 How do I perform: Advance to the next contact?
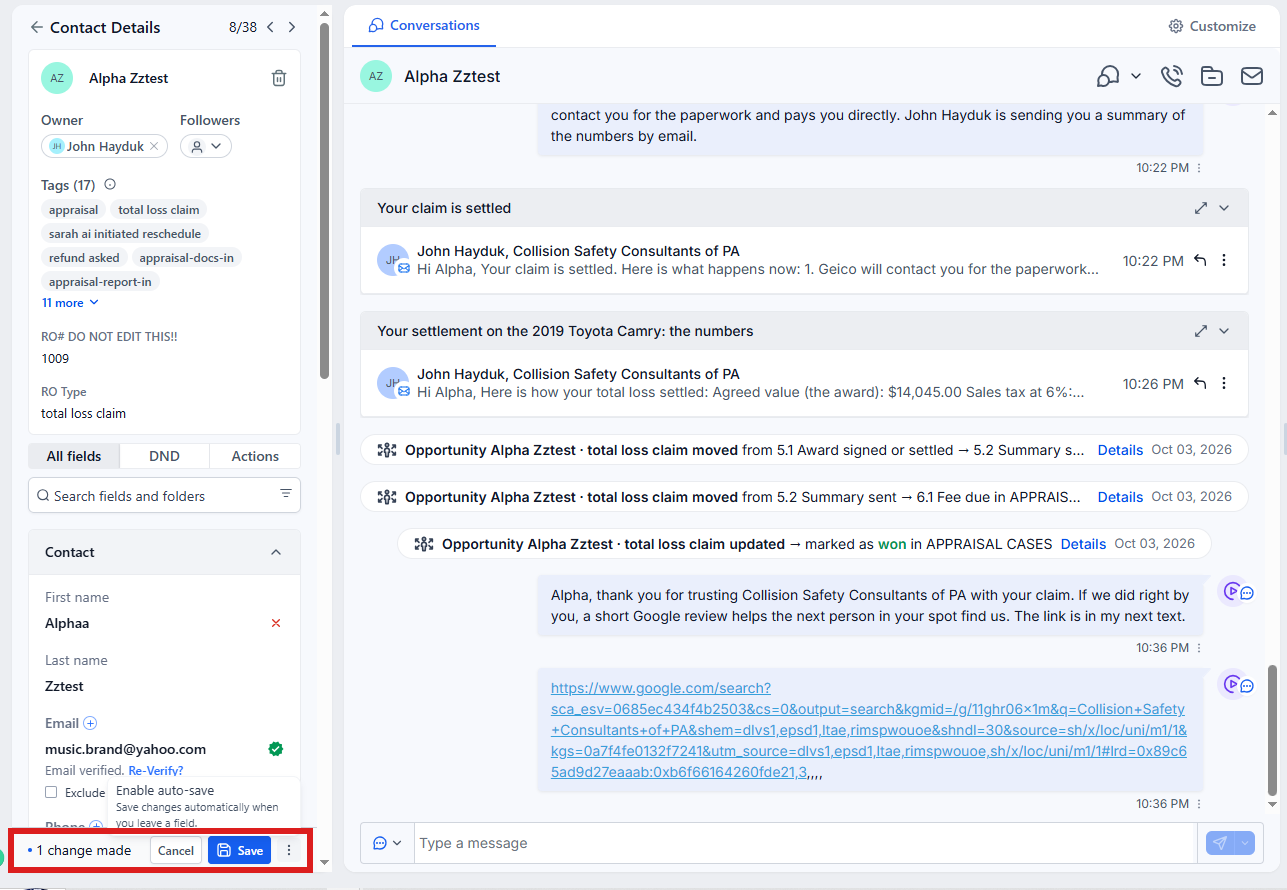tap(291, 28)
